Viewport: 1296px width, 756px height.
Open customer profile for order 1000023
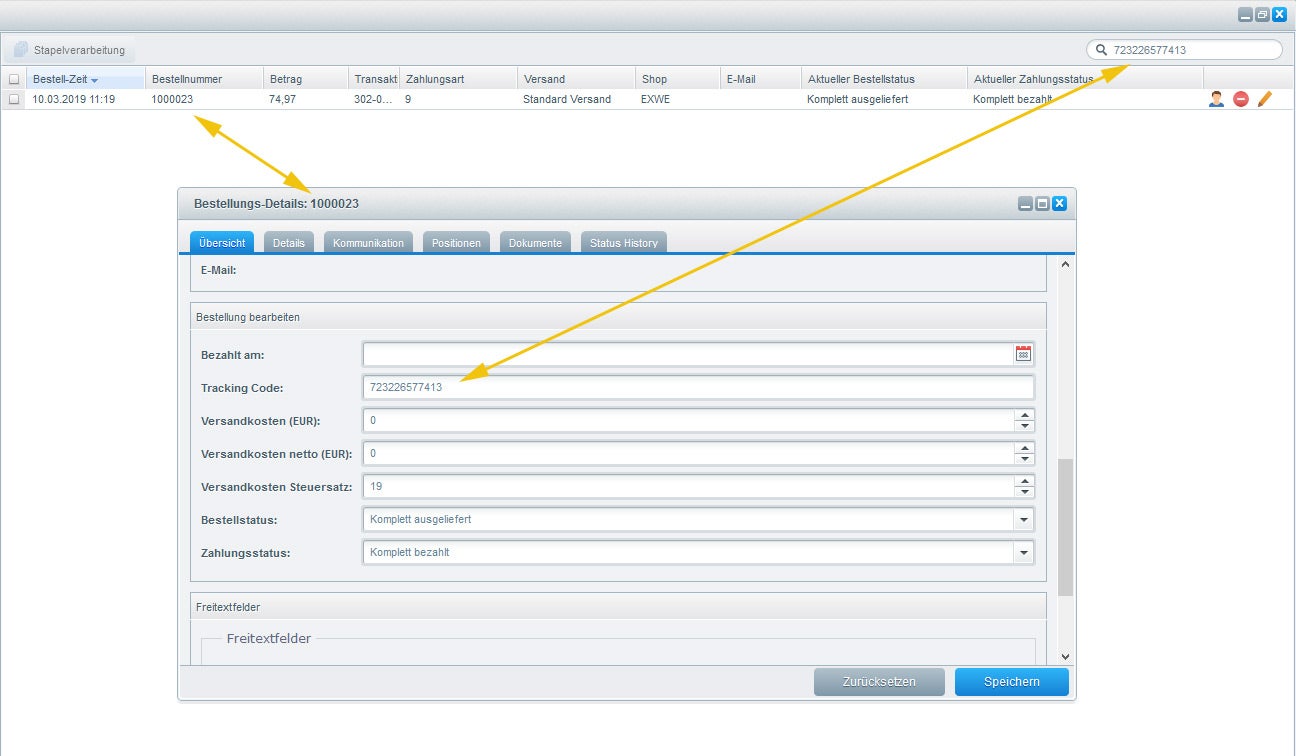click(x=1216, y=99)
